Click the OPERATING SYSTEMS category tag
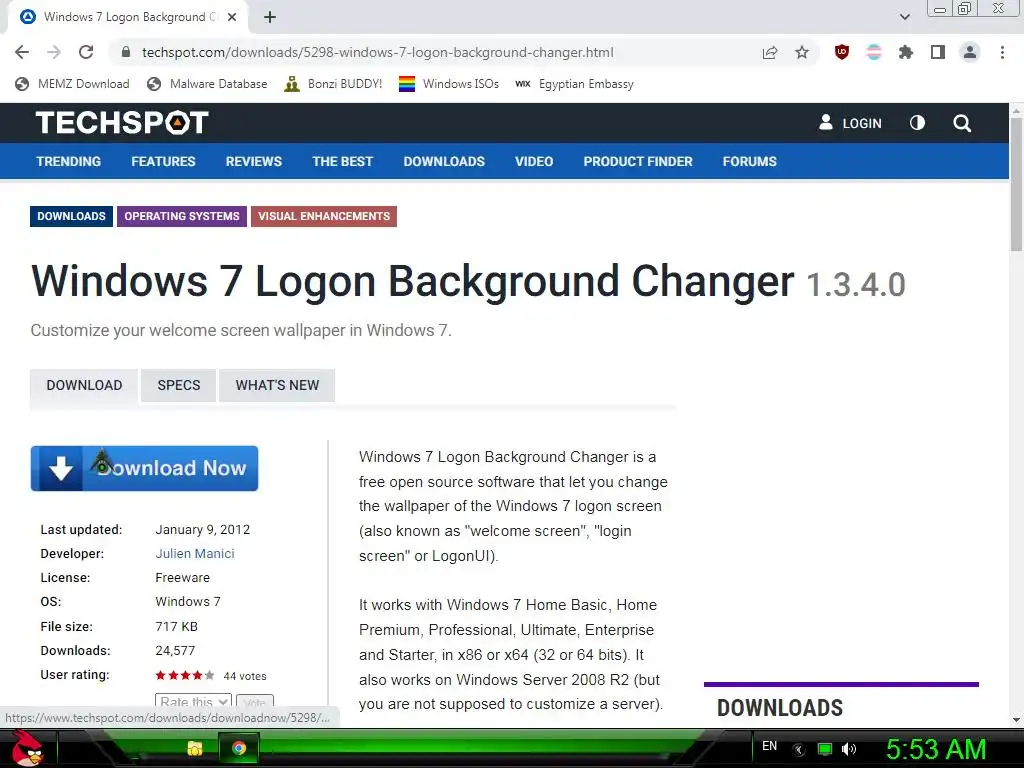Image resolution: width=1024 pixels, height=768 pixels. point(182,216)
